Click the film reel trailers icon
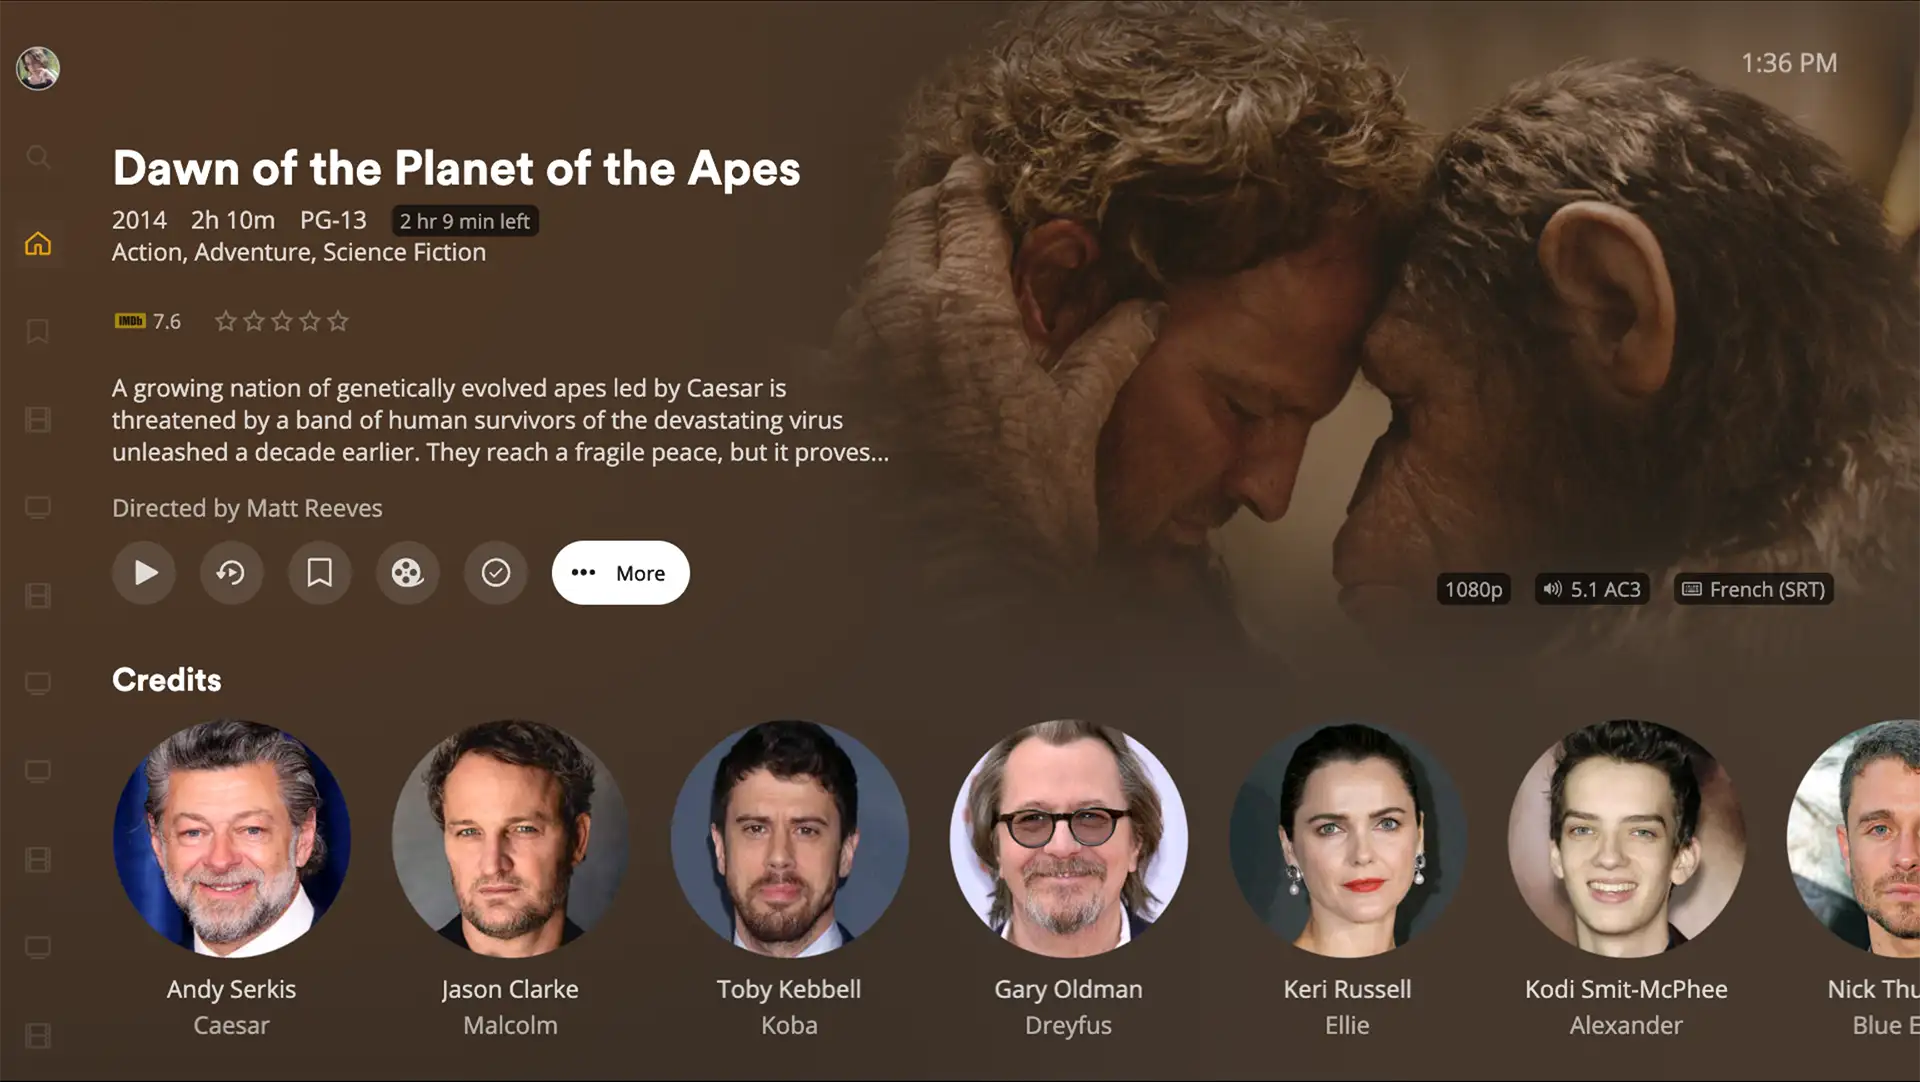The image size is (1920, 1082). pyautogui.click(x=407, y=573)
